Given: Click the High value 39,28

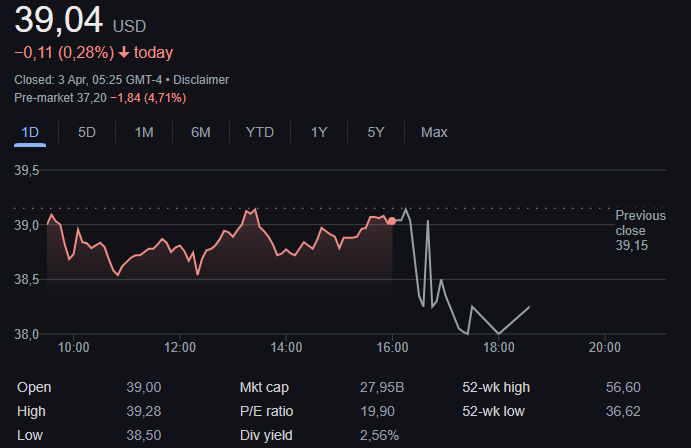Looking at the screenshot, I should click(x=144, y=411).
